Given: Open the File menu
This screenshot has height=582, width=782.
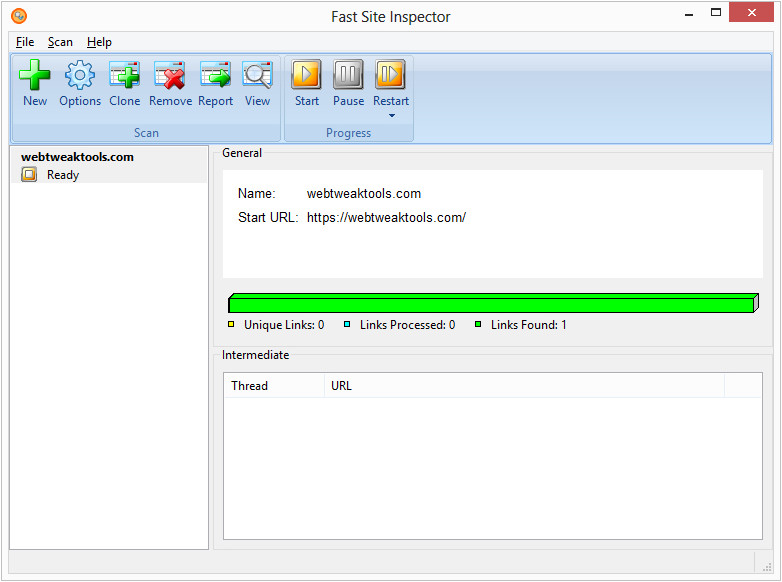Looking at the screenshot, I should (25, 42).
